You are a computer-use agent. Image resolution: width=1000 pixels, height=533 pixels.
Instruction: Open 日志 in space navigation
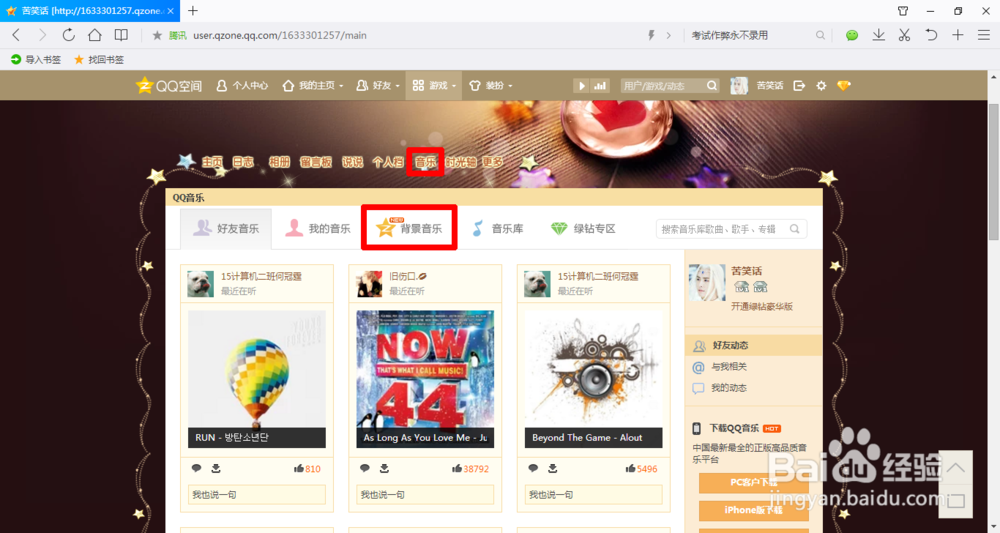[x=243, y=162]
